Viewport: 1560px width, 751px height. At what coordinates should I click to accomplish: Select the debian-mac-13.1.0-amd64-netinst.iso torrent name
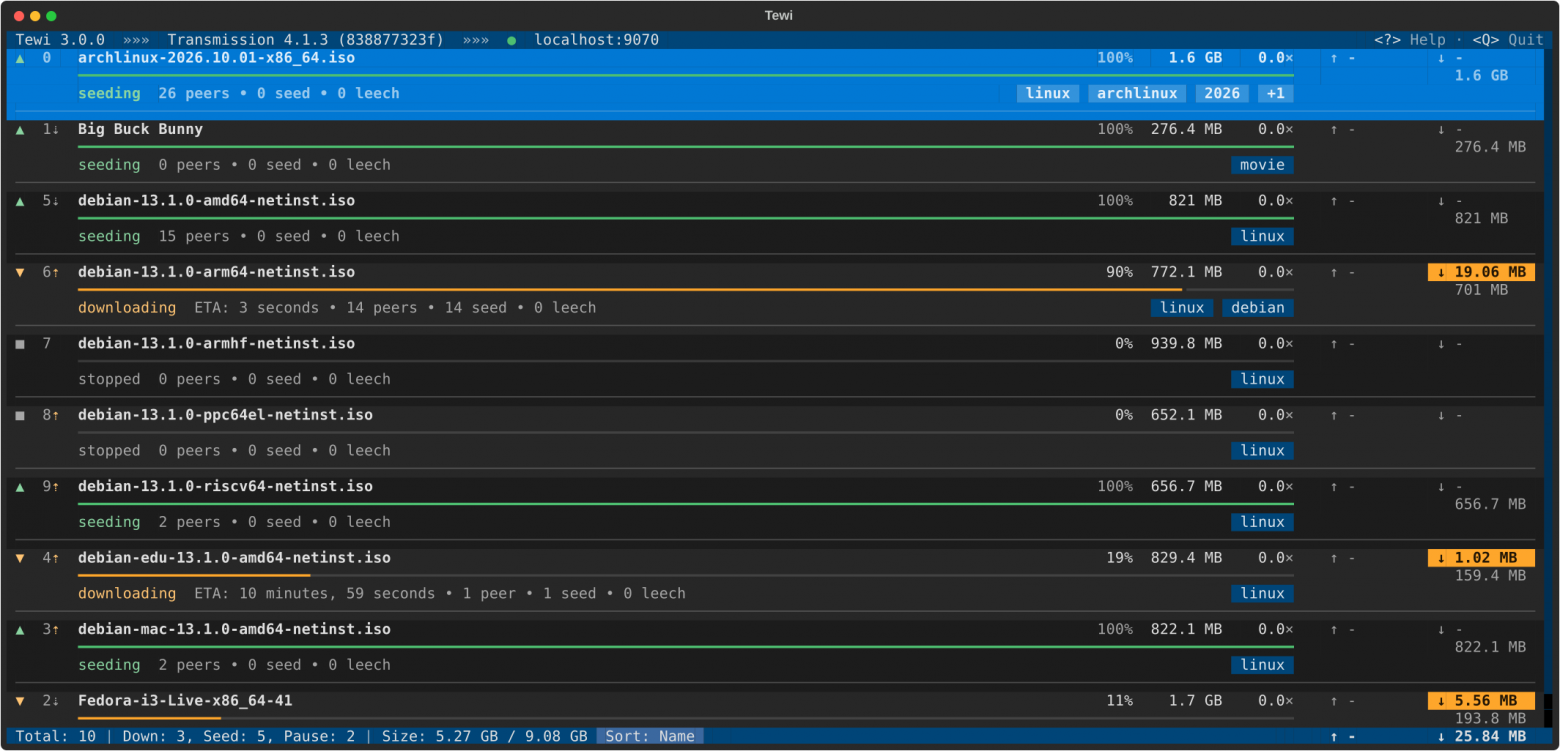coord(234,629)
